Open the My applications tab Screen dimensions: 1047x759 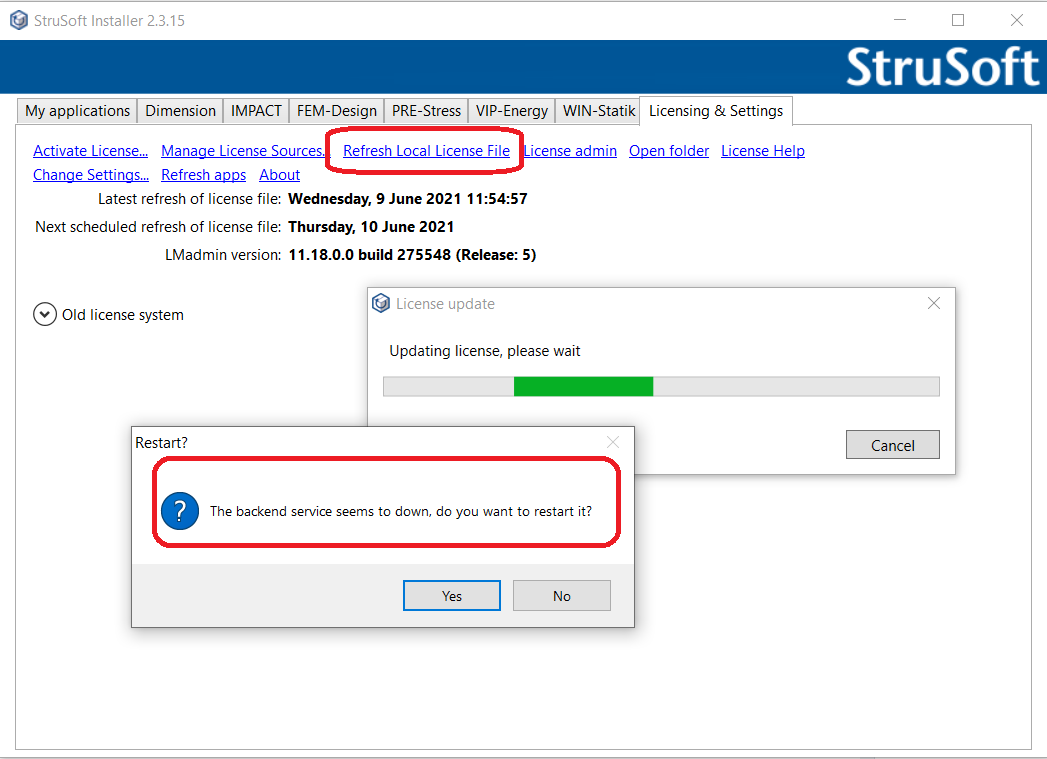[x=77, y=111]
